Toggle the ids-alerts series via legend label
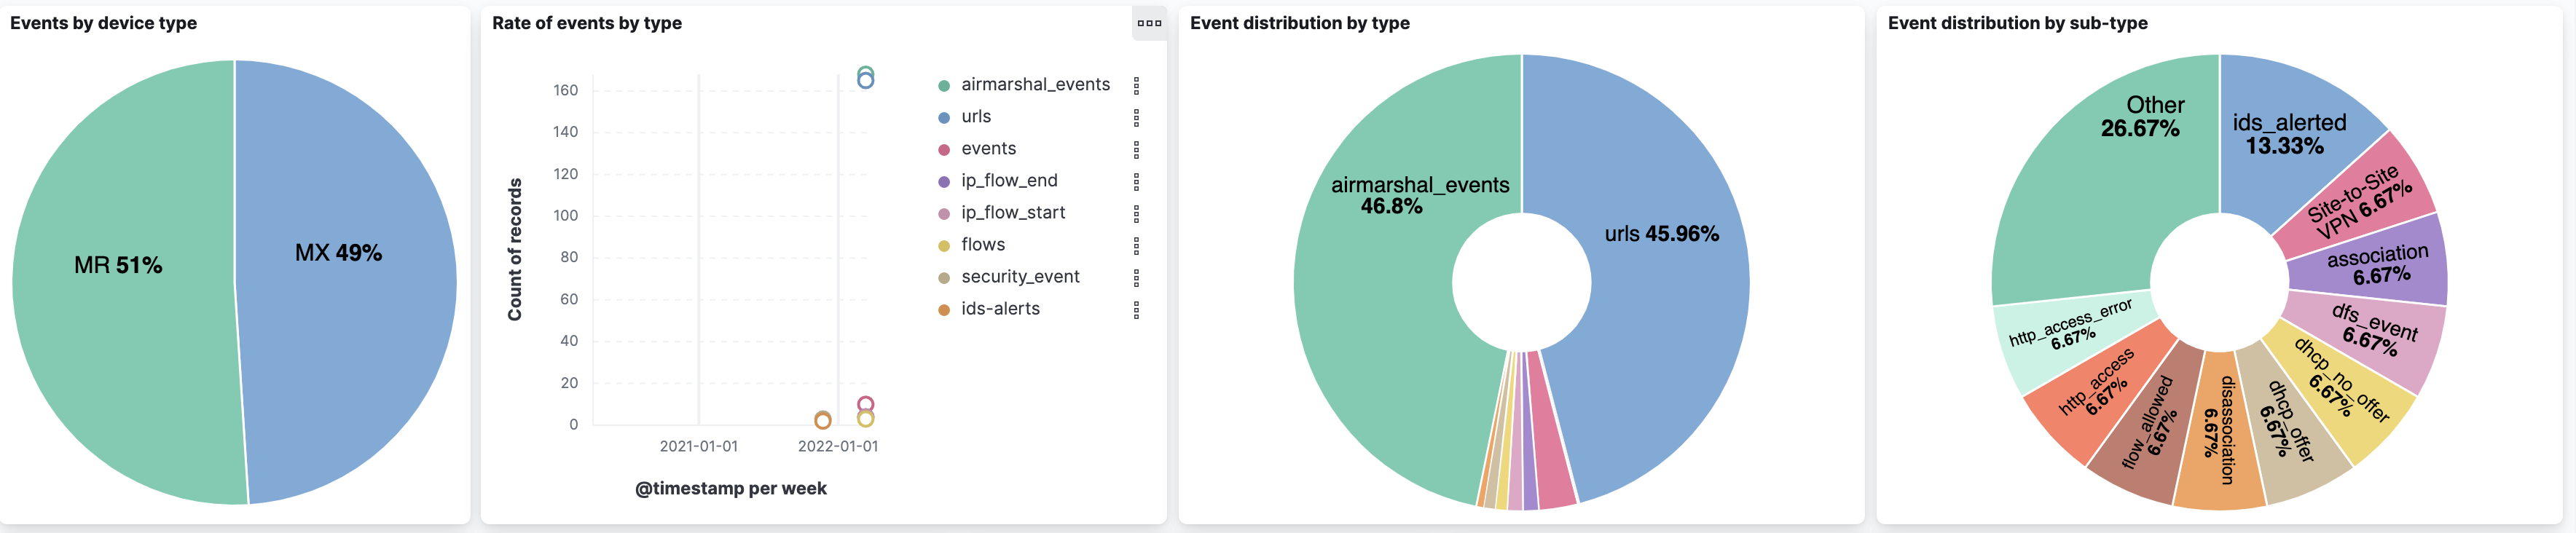Image resolution: width=2576 pixels, height=533 pixels. point(999,309)
